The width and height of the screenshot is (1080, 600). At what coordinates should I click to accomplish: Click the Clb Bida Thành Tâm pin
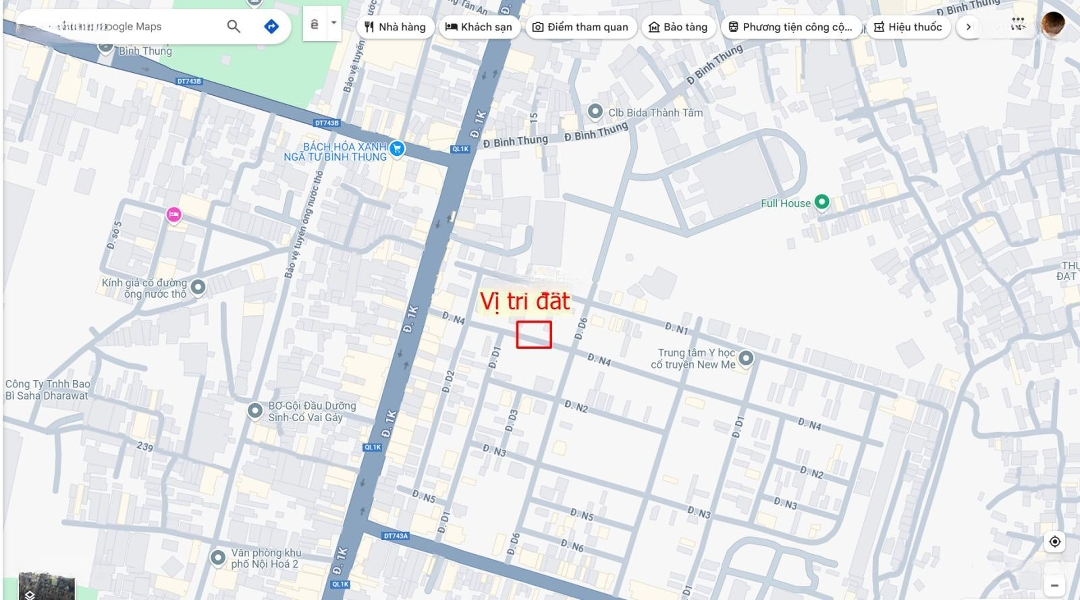point(595,111)
